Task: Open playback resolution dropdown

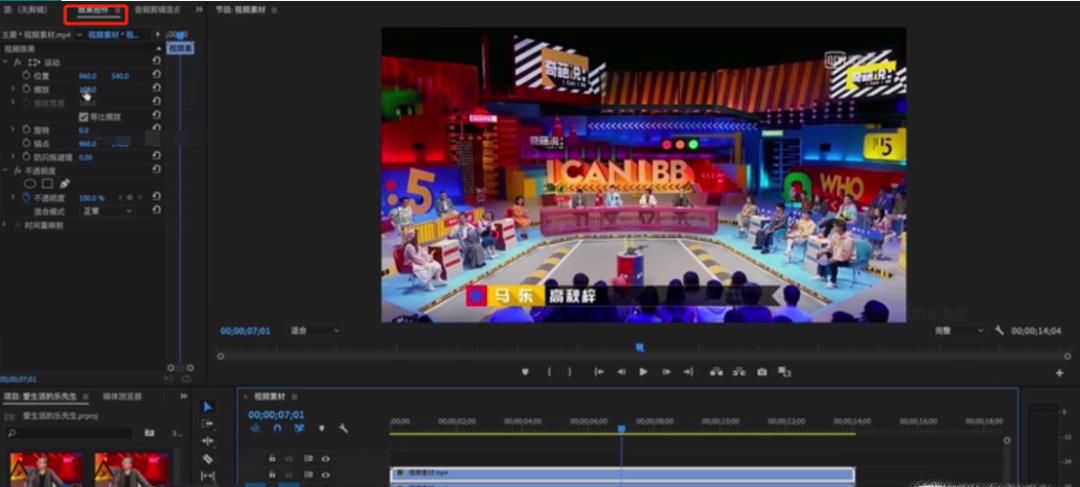Action: [959, 331]
